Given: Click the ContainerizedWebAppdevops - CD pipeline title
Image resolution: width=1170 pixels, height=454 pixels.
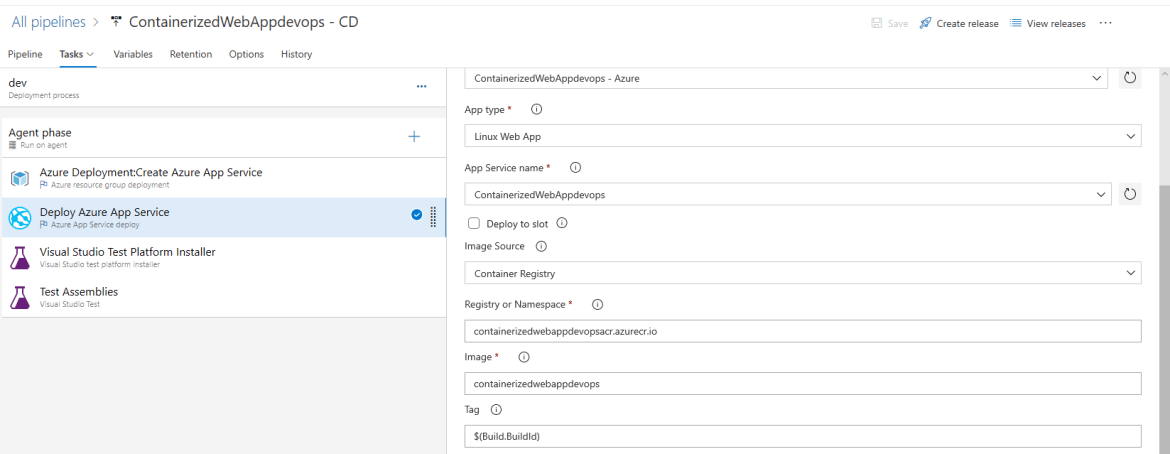Looking at the screenshot, I should pos(243,22).
